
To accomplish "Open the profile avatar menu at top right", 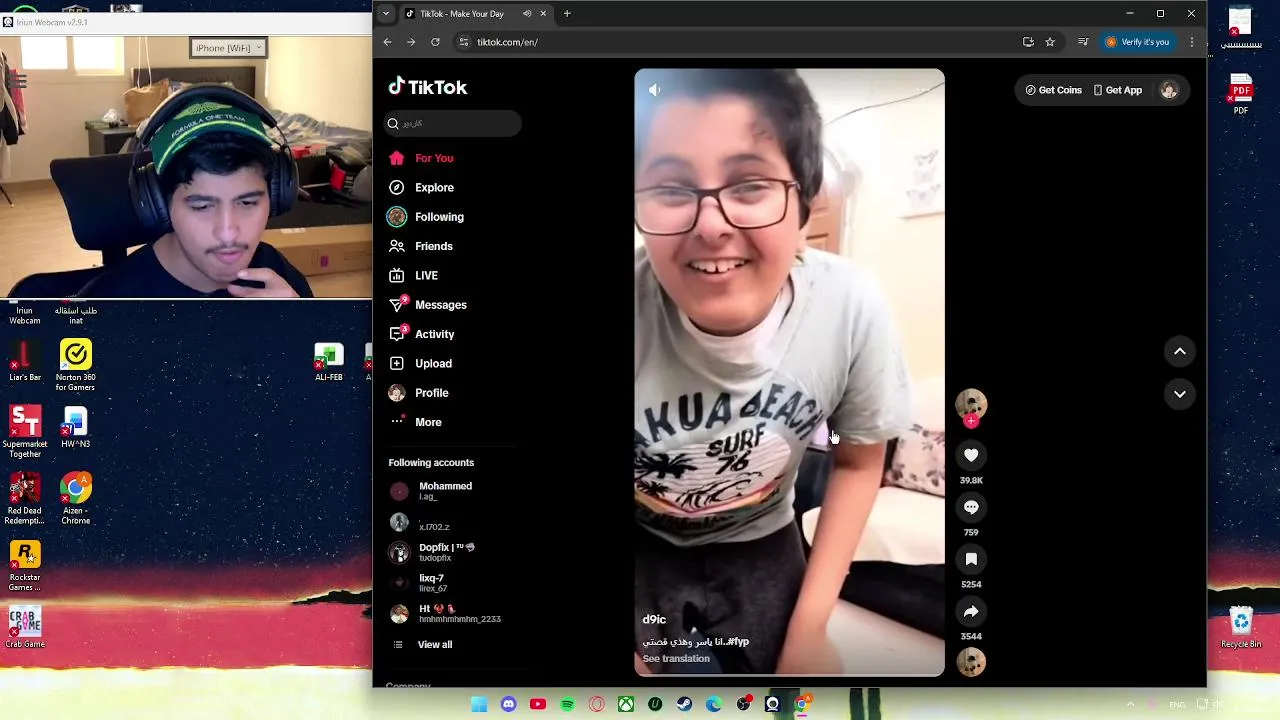I will (1169, 90).
